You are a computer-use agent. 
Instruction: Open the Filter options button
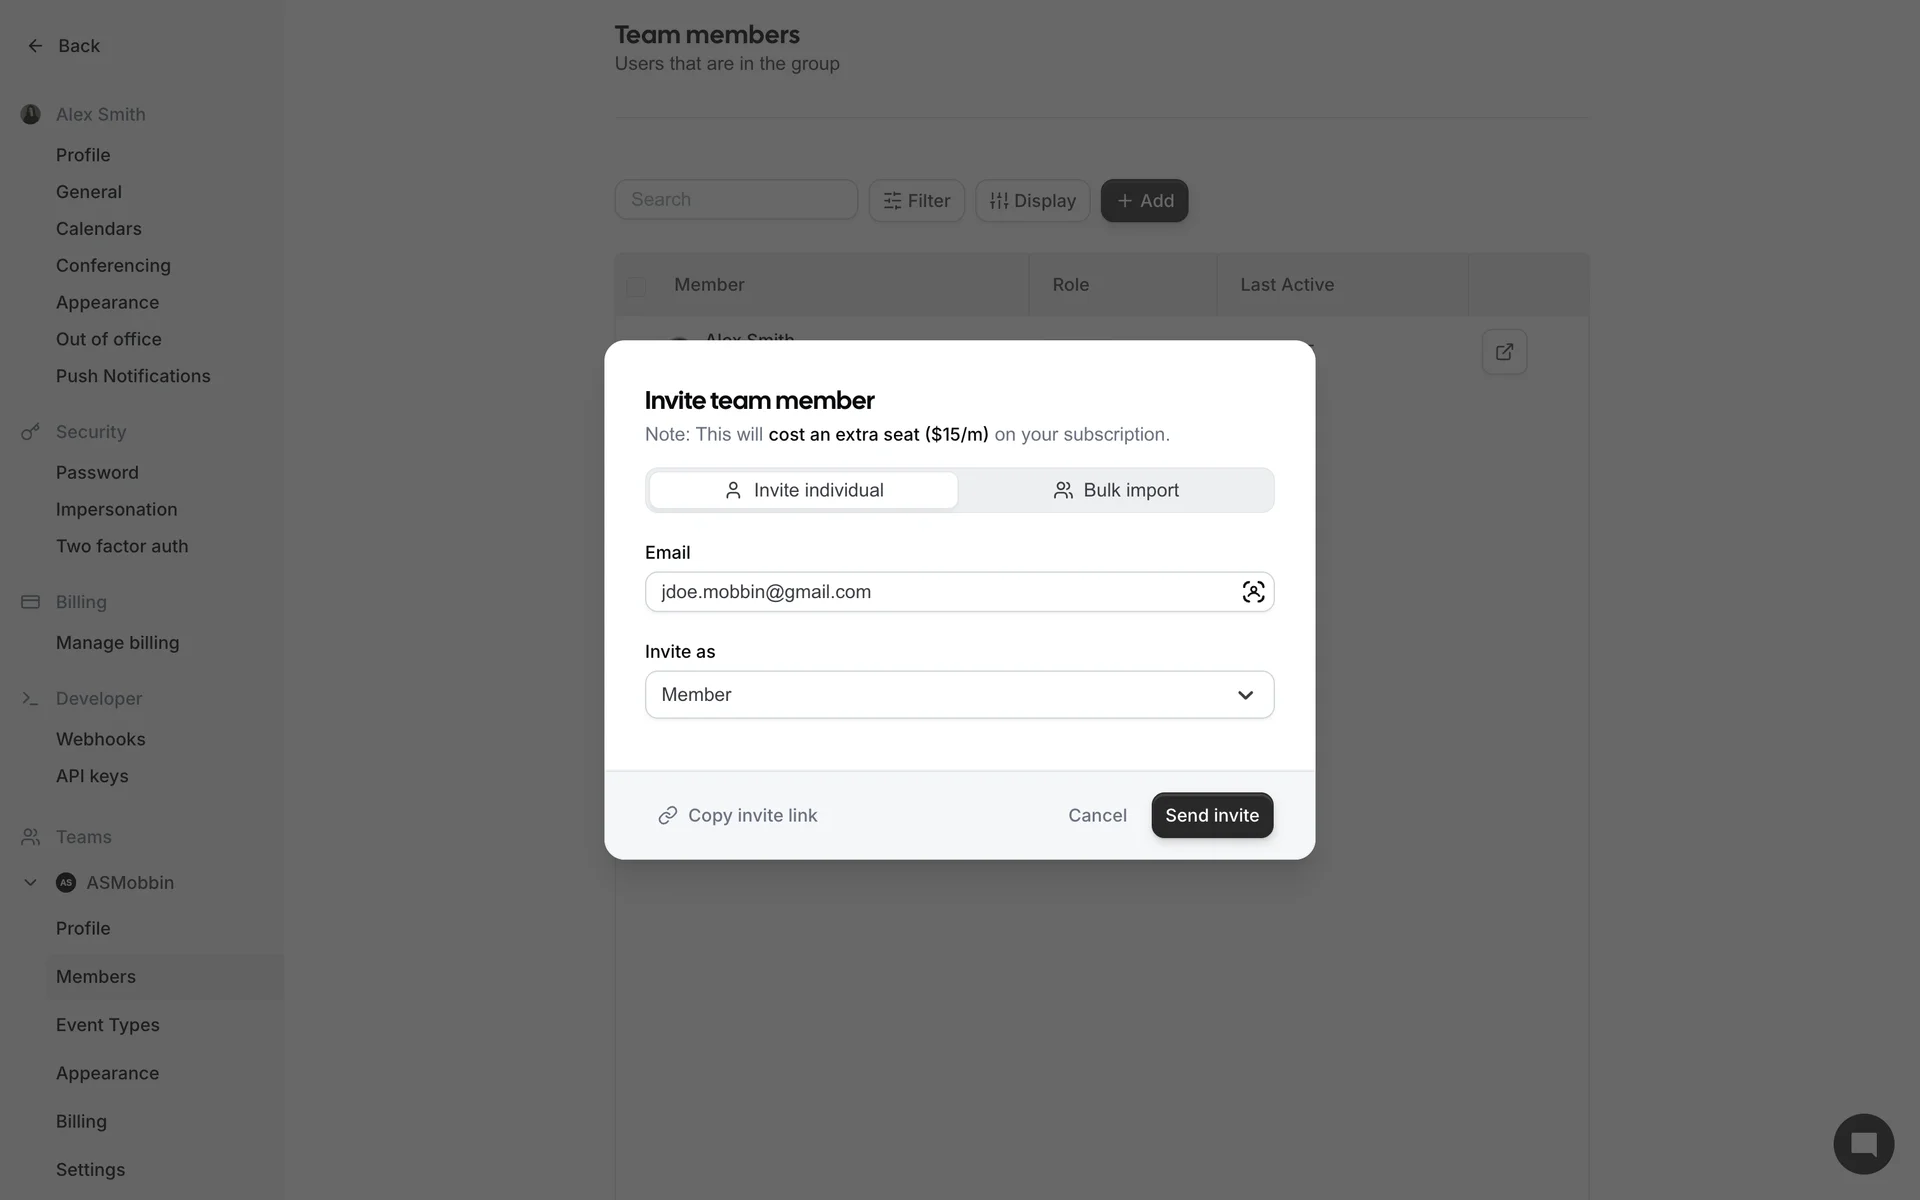[x=916, y=201]
